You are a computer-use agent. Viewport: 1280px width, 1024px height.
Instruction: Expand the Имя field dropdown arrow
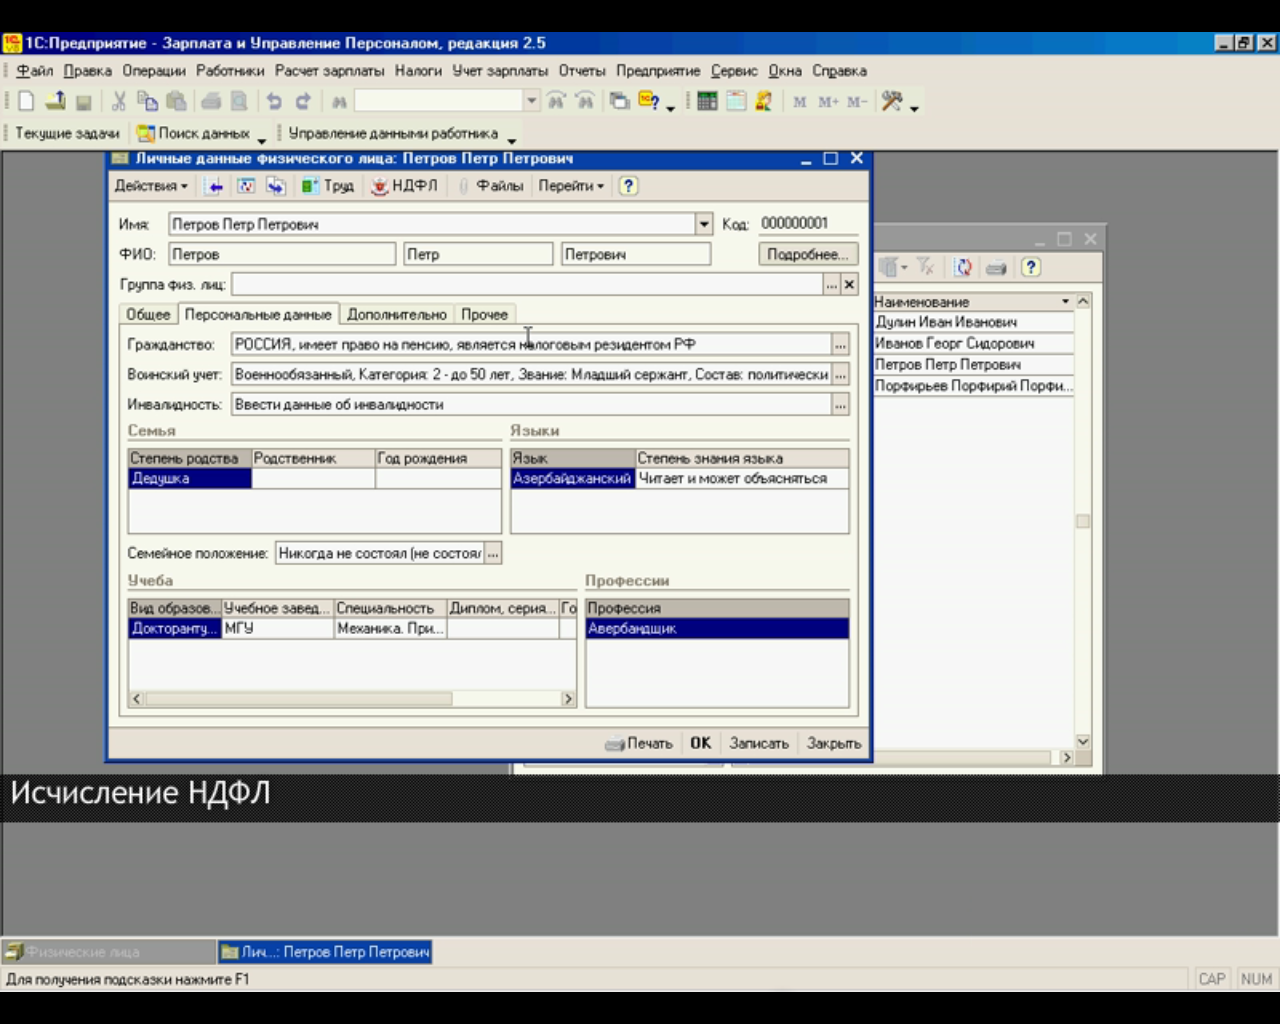pyautogui.click(x=704, y=224)
